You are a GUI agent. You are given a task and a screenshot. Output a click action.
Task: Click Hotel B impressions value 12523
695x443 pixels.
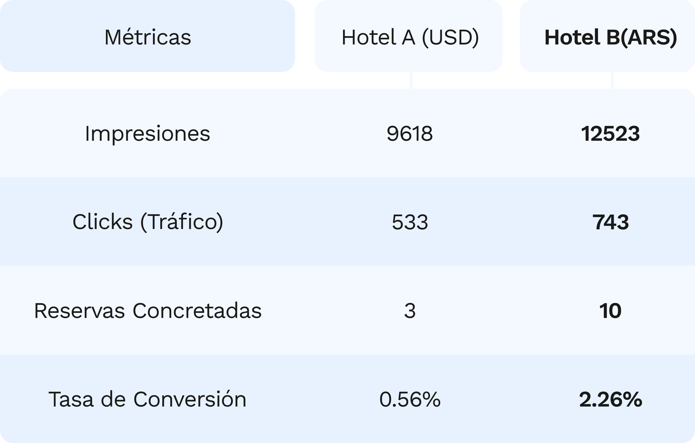pos(610,133)
